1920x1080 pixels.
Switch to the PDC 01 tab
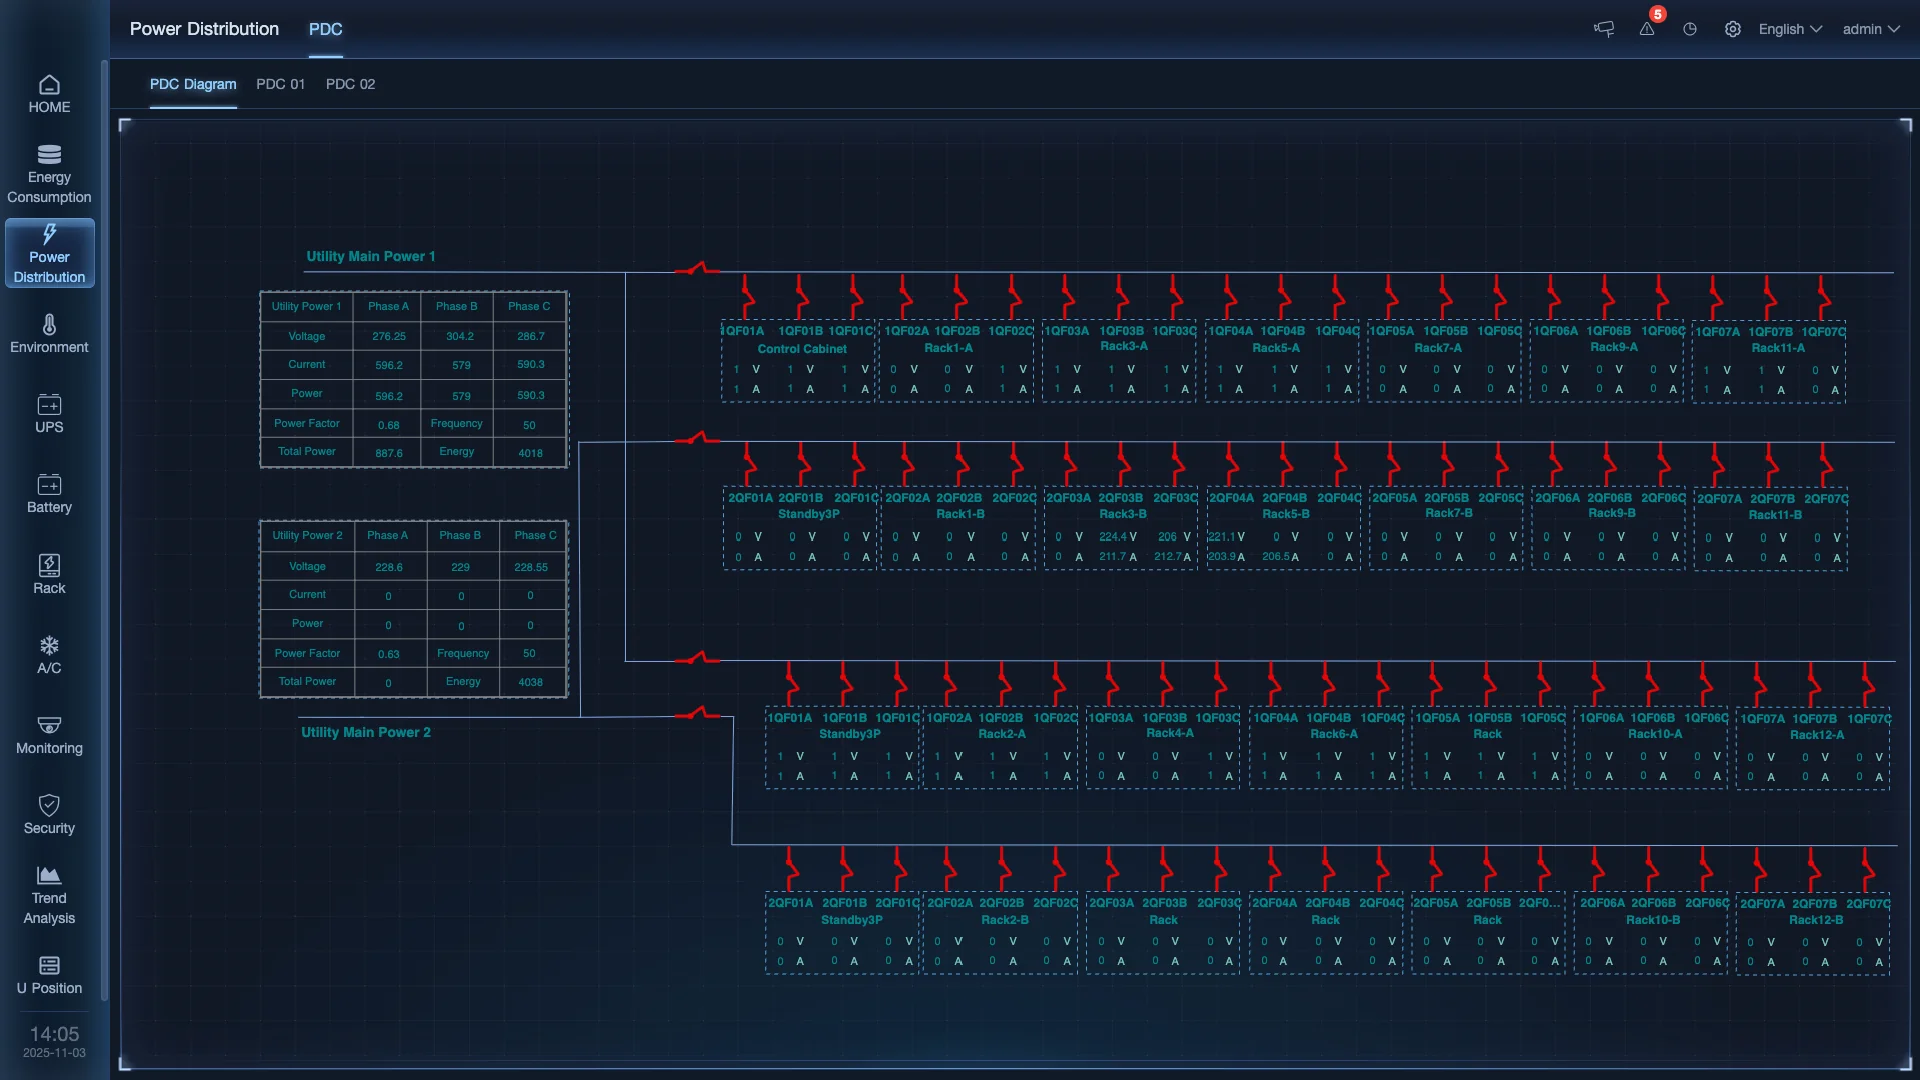(280, 84)
